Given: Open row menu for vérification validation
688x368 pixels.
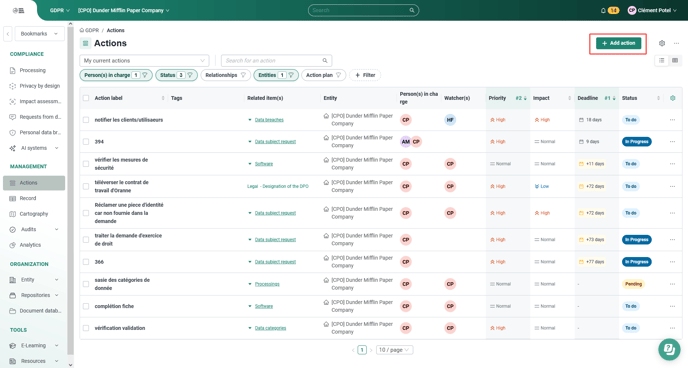Looking at the screenshot, I should click(672, 328).
